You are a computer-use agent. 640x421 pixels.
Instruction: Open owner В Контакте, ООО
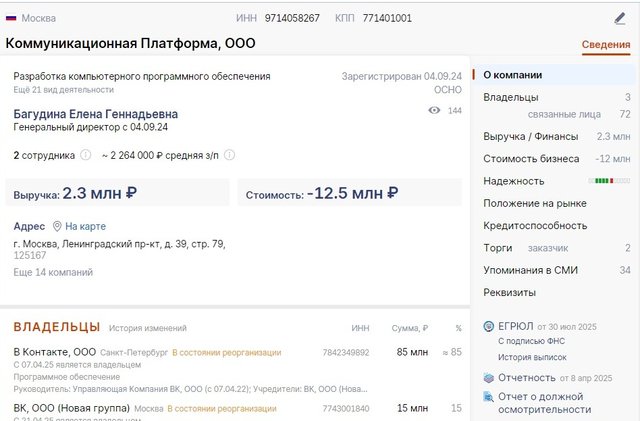pos(55,352)
